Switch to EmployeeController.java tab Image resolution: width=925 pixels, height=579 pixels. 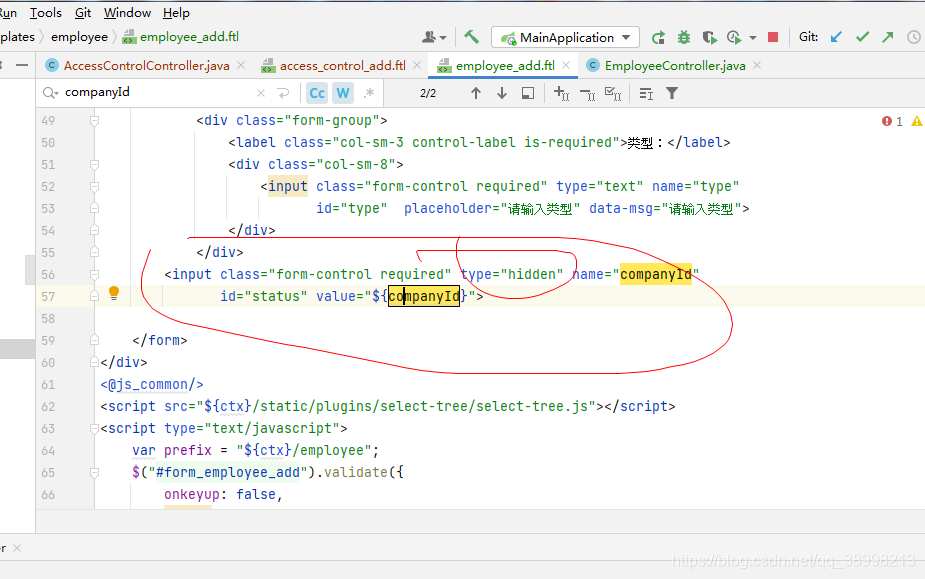click(674, 66)
